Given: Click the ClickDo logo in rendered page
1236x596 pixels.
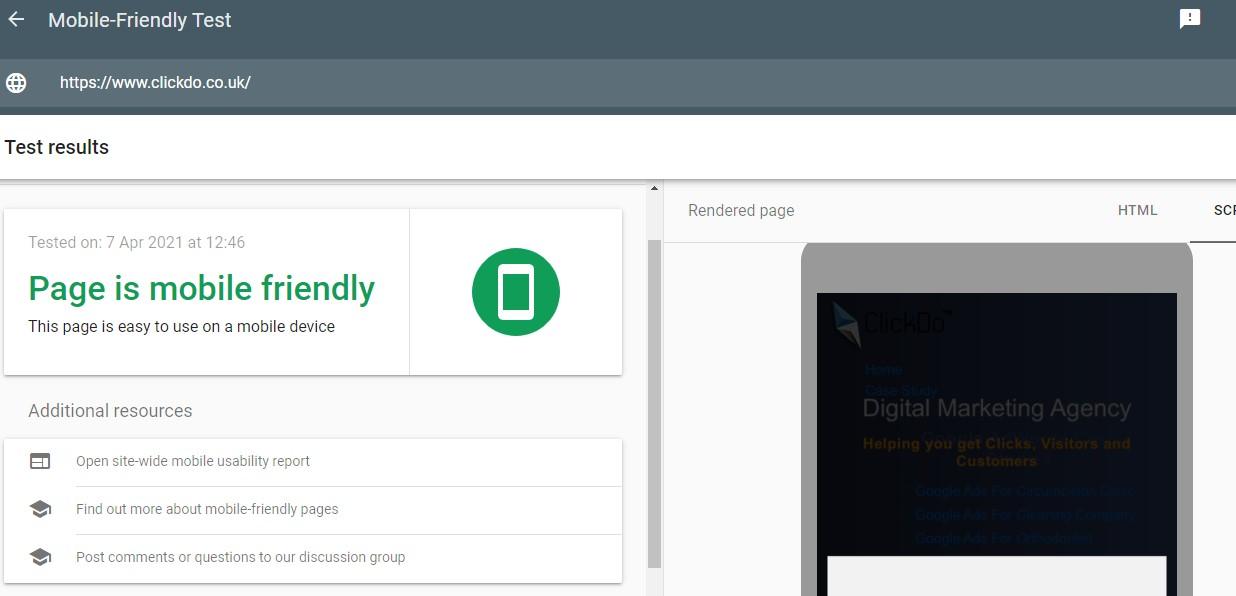Looking at the screenshot, I should [890, 323].
